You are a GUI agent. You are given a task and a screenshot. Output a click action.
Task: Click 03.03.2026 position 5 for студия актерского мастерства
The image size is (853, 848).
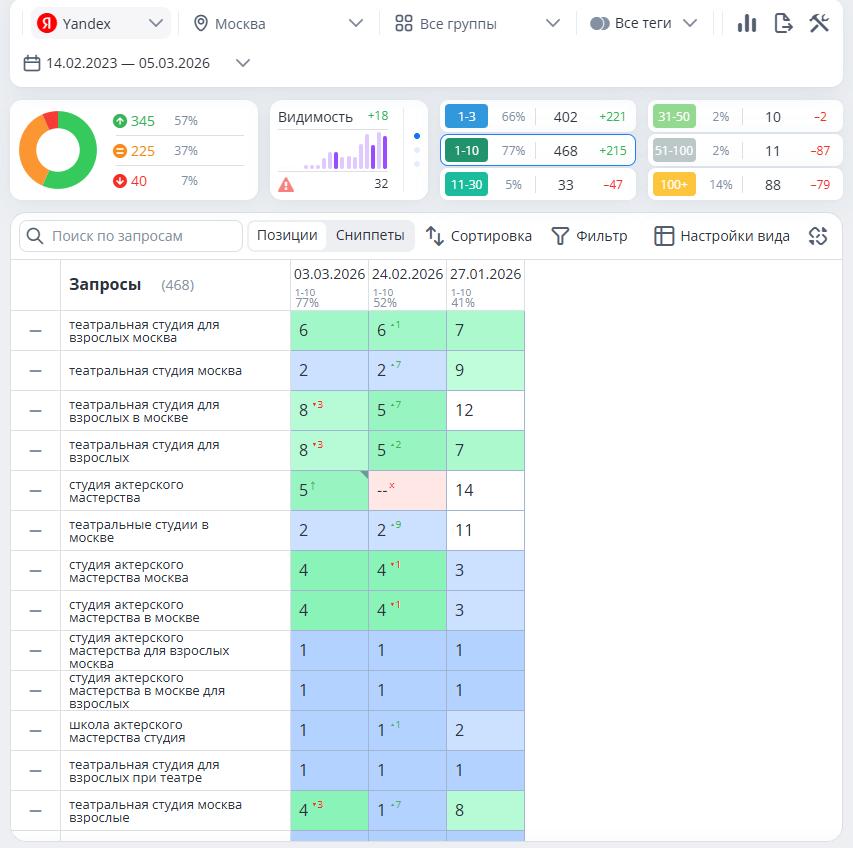(329, 491)
